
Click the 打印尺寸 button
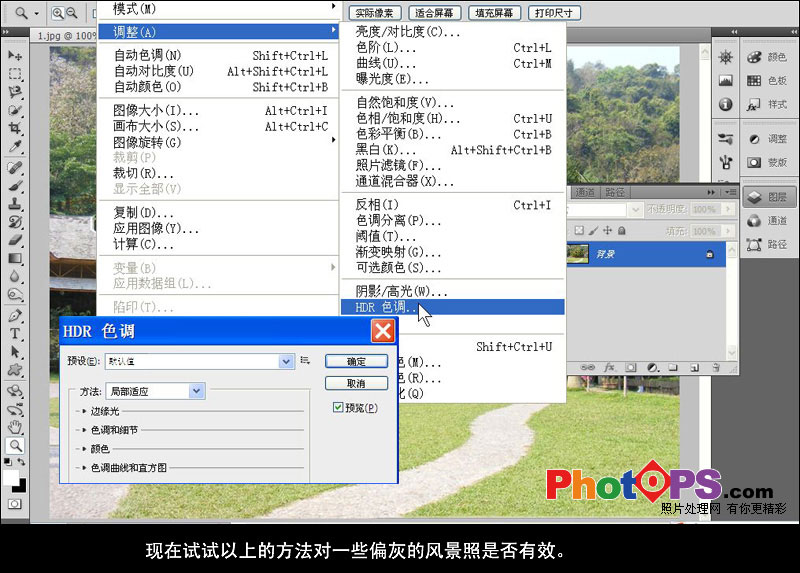click(x=554, y=13)
